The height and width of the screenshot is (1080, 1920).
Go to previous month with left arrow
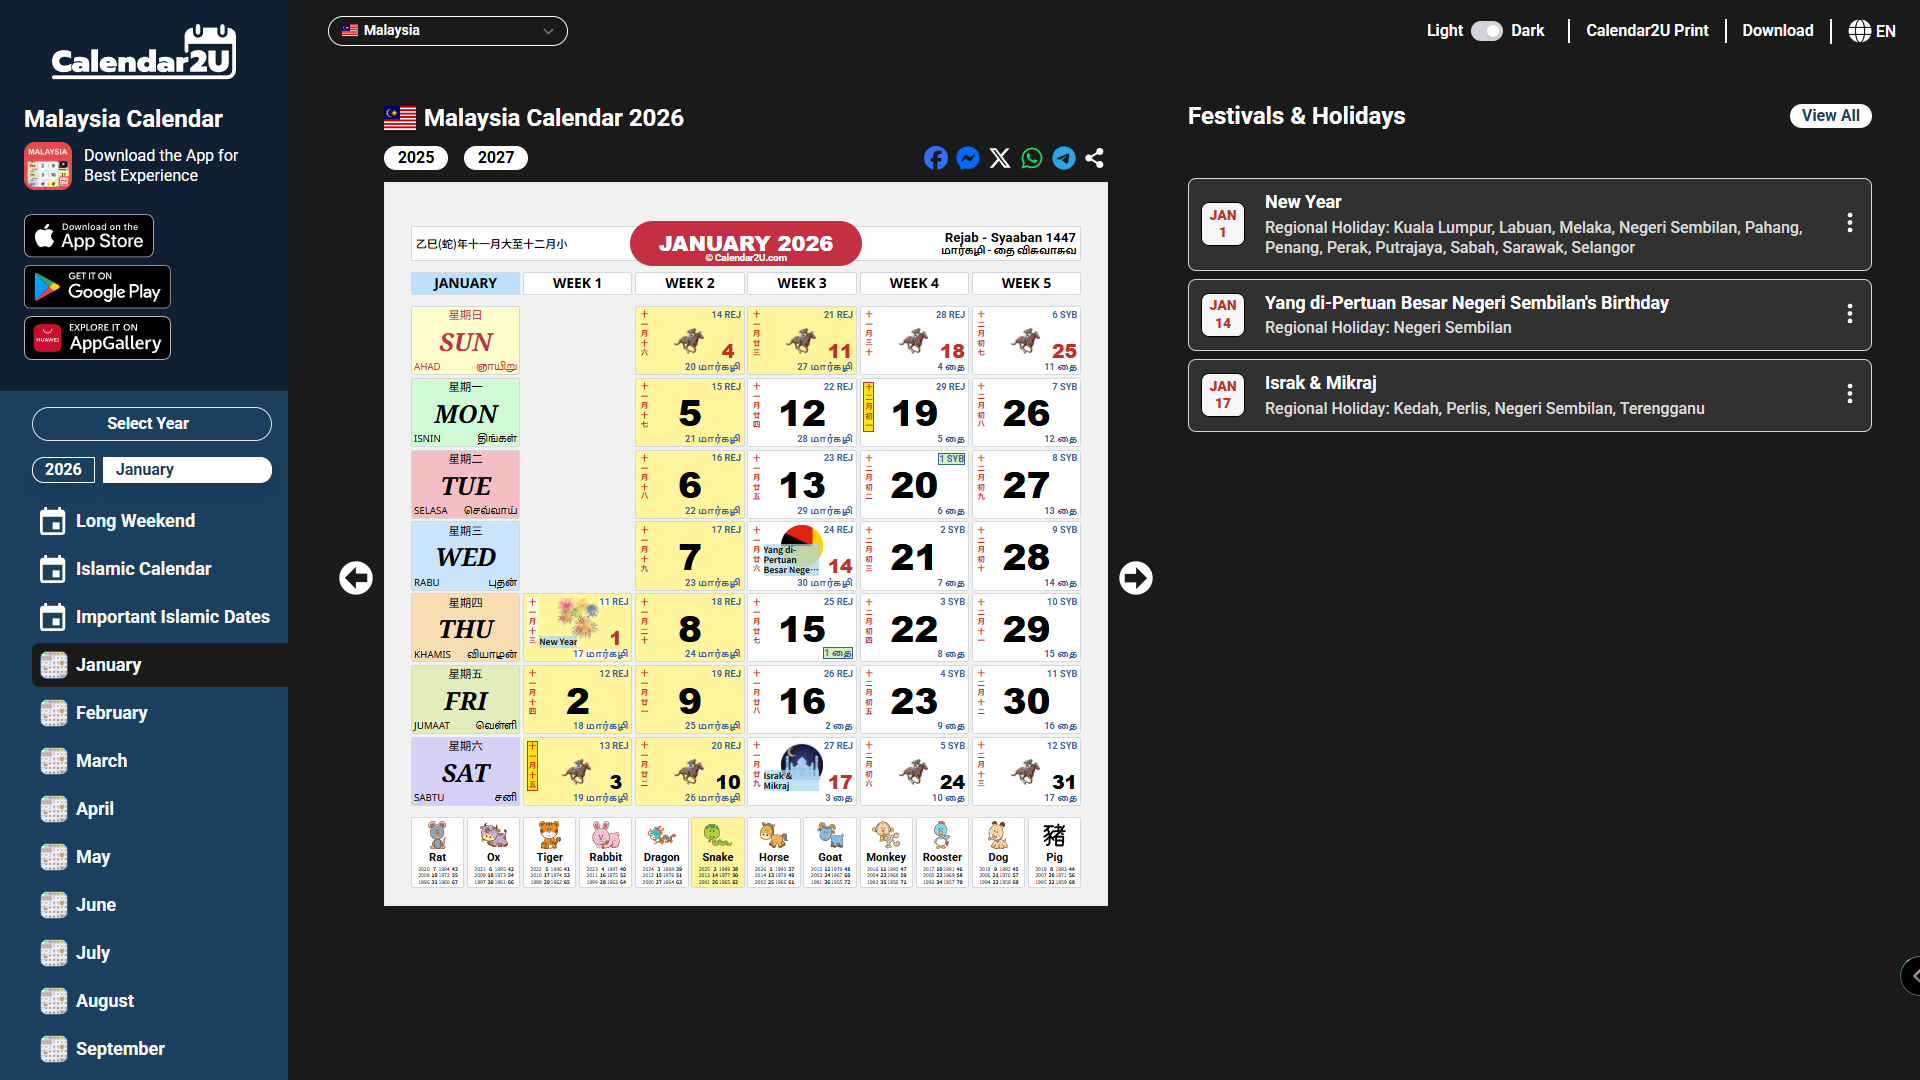click(x=356, y=578)
